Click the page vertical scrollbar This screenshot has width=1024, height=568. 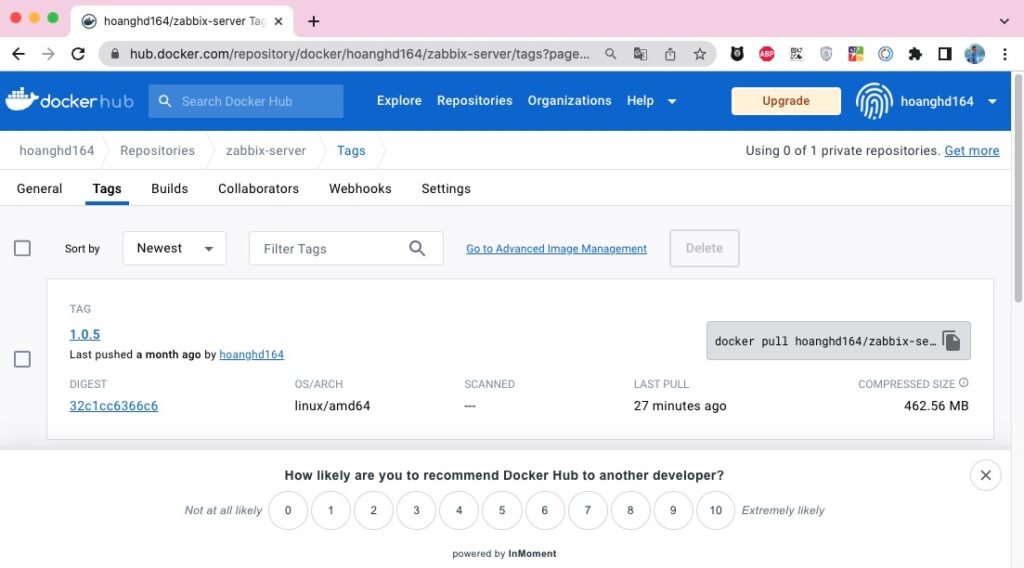(1017, 188)
